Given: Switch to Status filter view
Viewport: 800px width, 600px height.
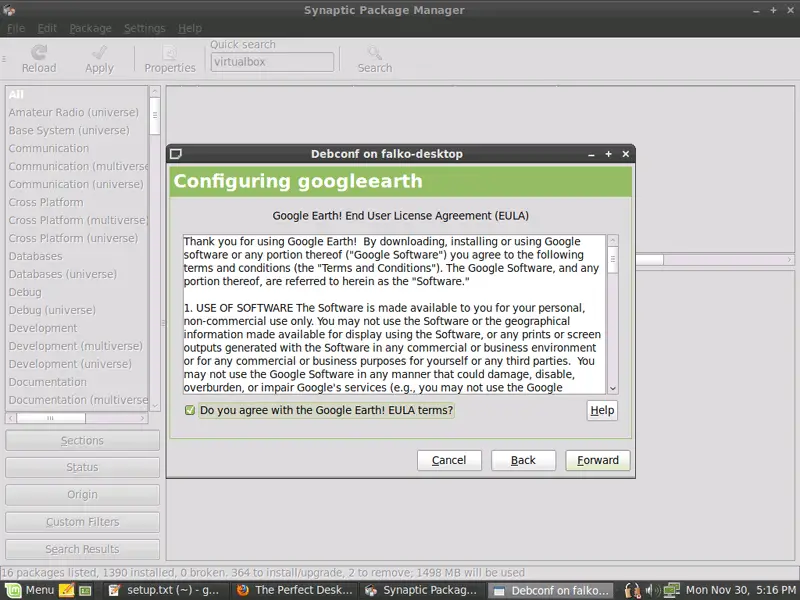Looking at the screenshot, I should (x=82, y=467).
